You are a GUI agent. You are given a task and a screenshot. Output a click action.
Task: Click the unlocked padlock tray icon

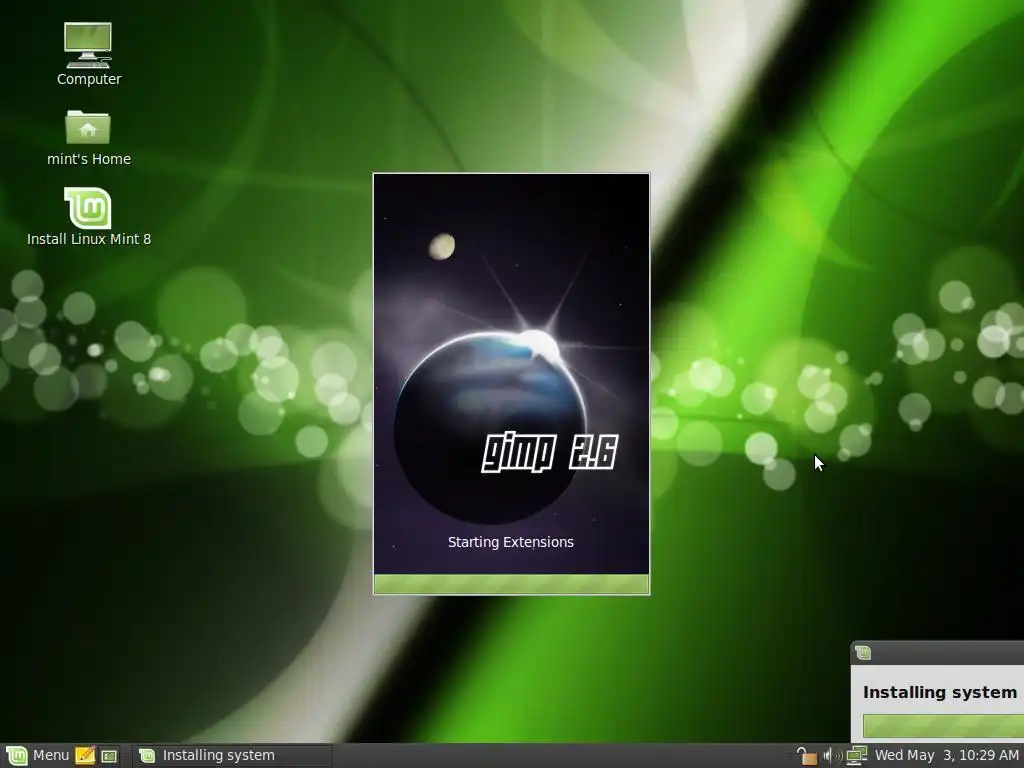click(x=807, y=756)
